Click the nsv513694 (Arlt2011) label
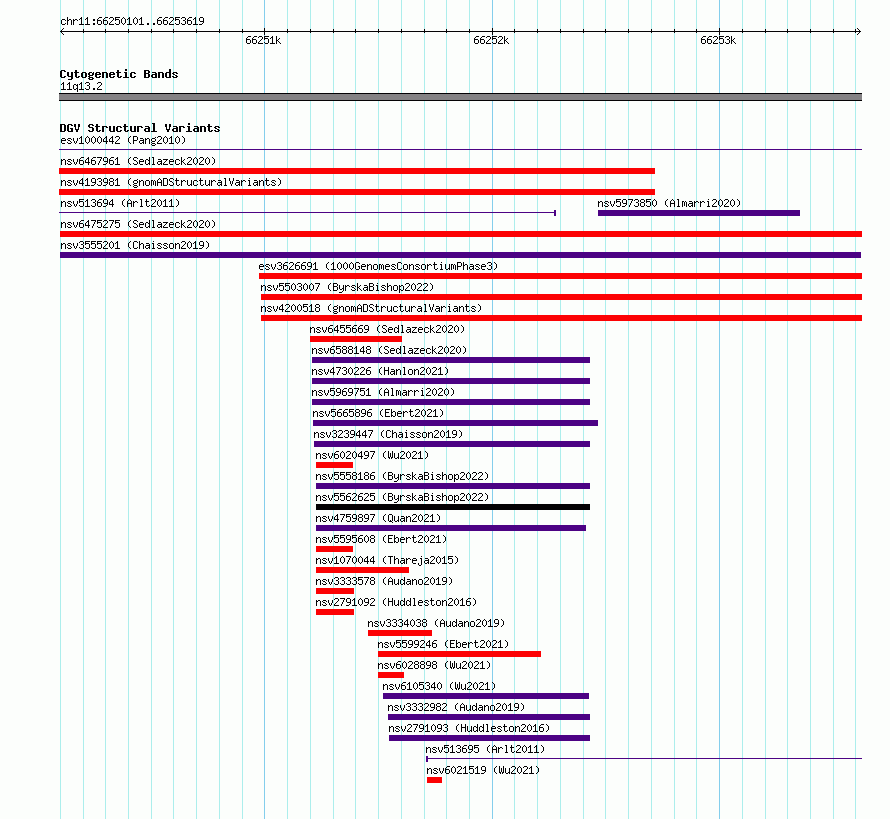The width and height of the screenshot is (890, 819). tap(120, 203)
